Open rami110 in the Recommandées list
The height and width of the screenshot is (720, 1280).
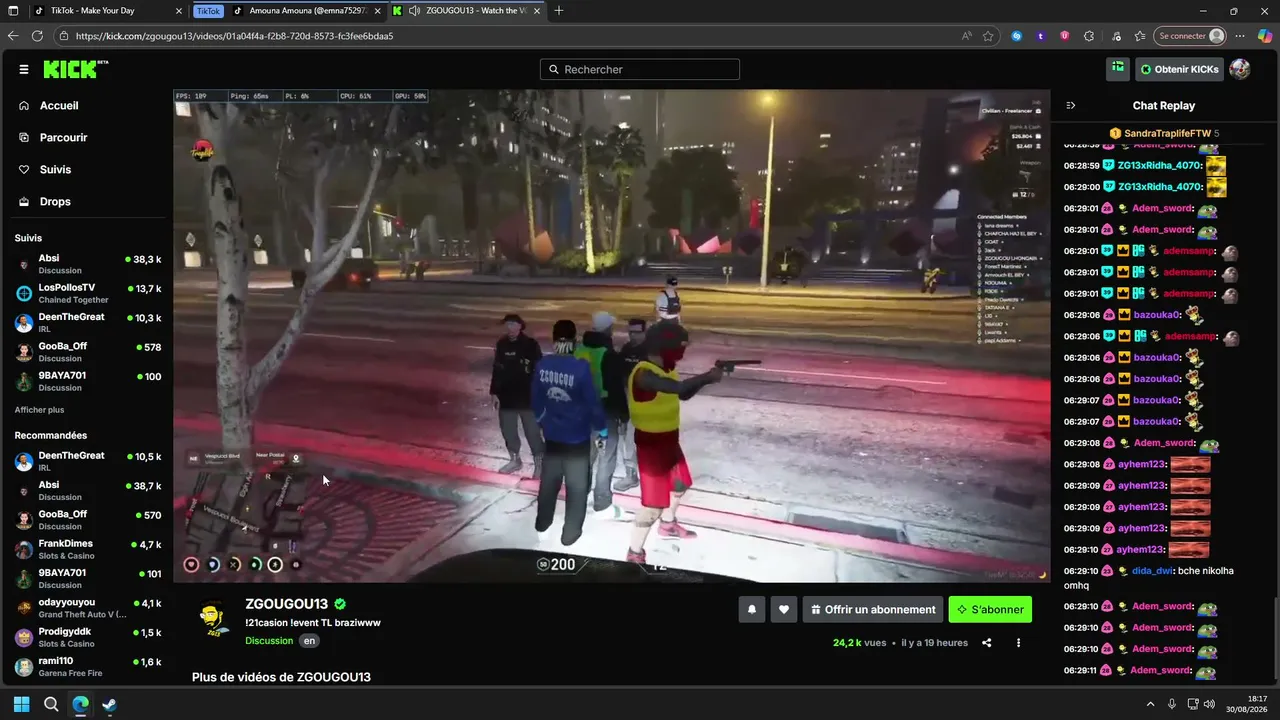[88, 666]
